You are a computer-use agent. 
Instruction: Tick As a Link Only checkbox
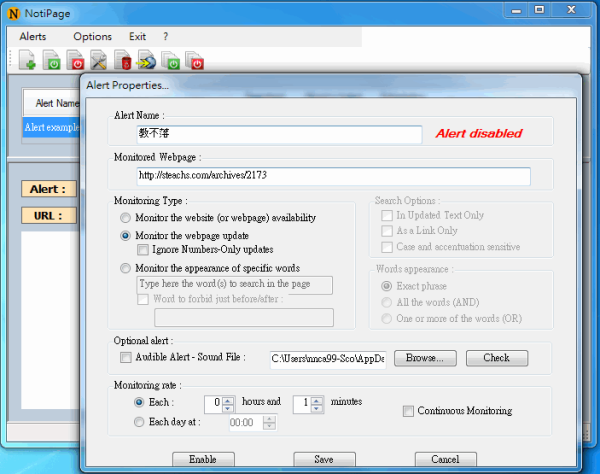387,231
